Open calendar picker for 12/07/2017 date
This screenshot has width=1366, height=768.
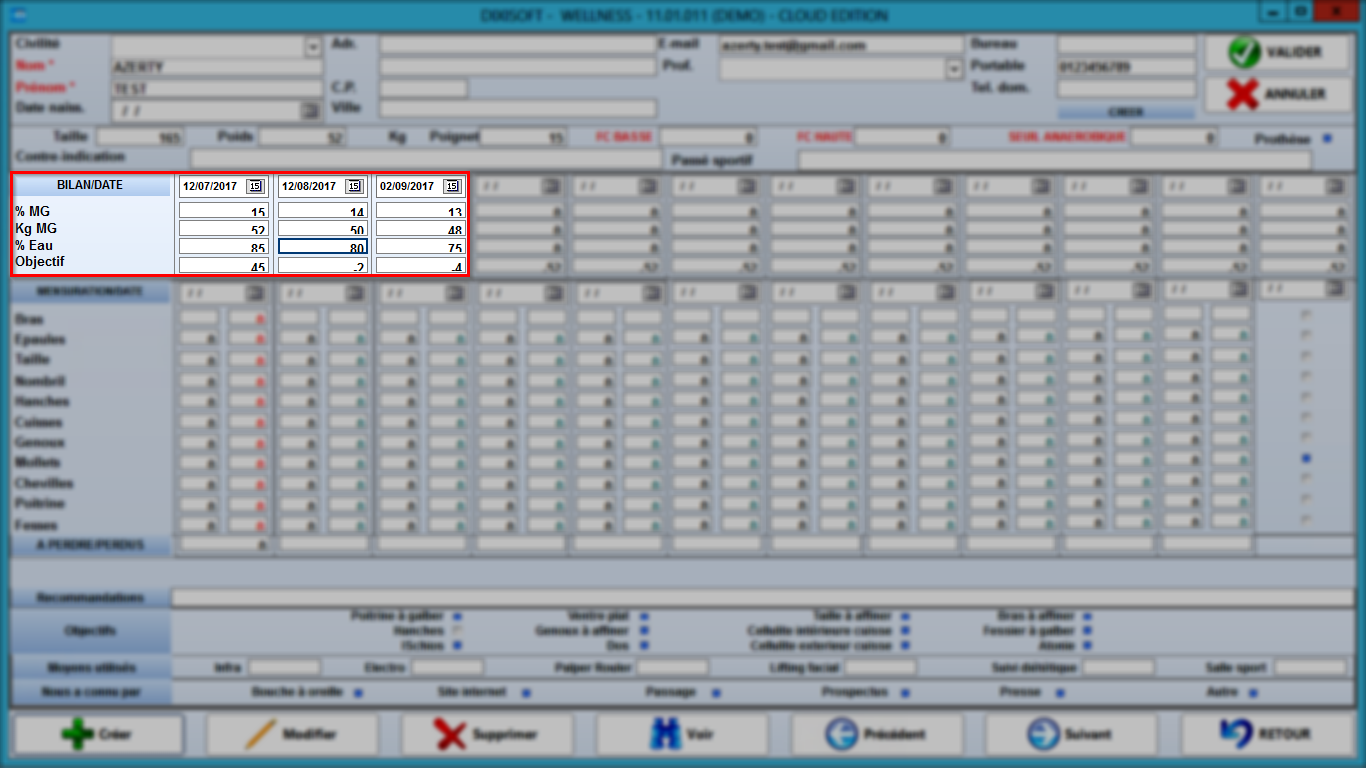255,186
